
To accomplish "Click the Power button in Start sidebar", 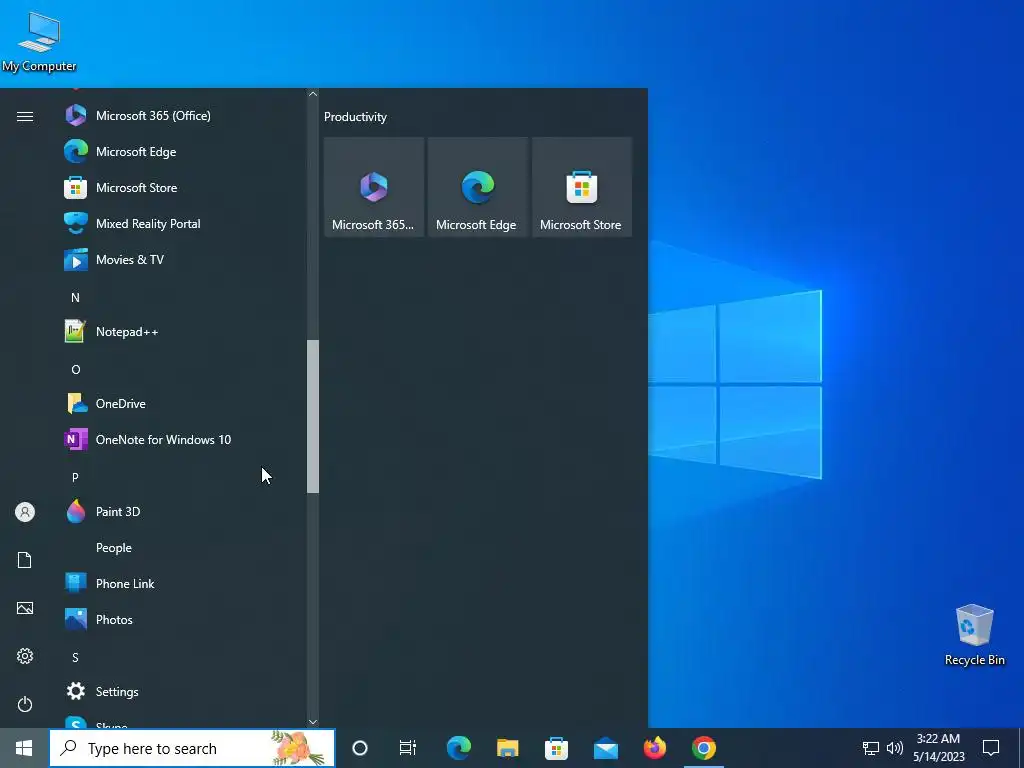I will [x=25, y=704].
